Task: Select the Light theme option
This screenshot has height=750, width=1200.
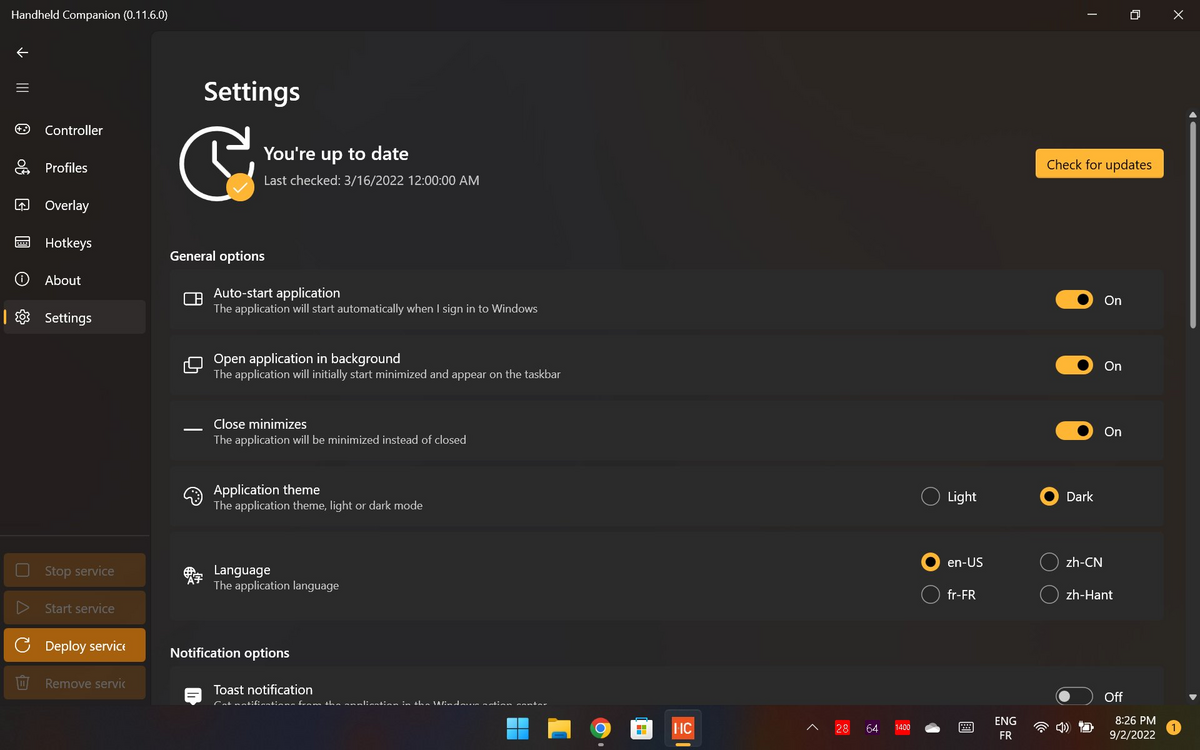Action: pos(948,497)
